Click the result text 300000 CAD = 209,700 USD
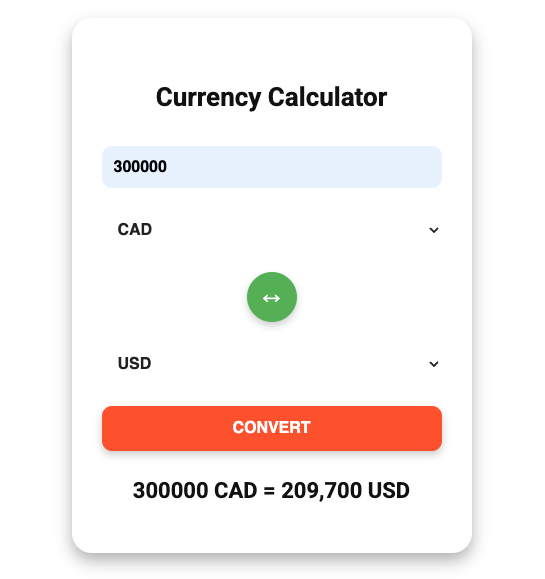Viewport: 545px width, 579px height. click(271, 491)
